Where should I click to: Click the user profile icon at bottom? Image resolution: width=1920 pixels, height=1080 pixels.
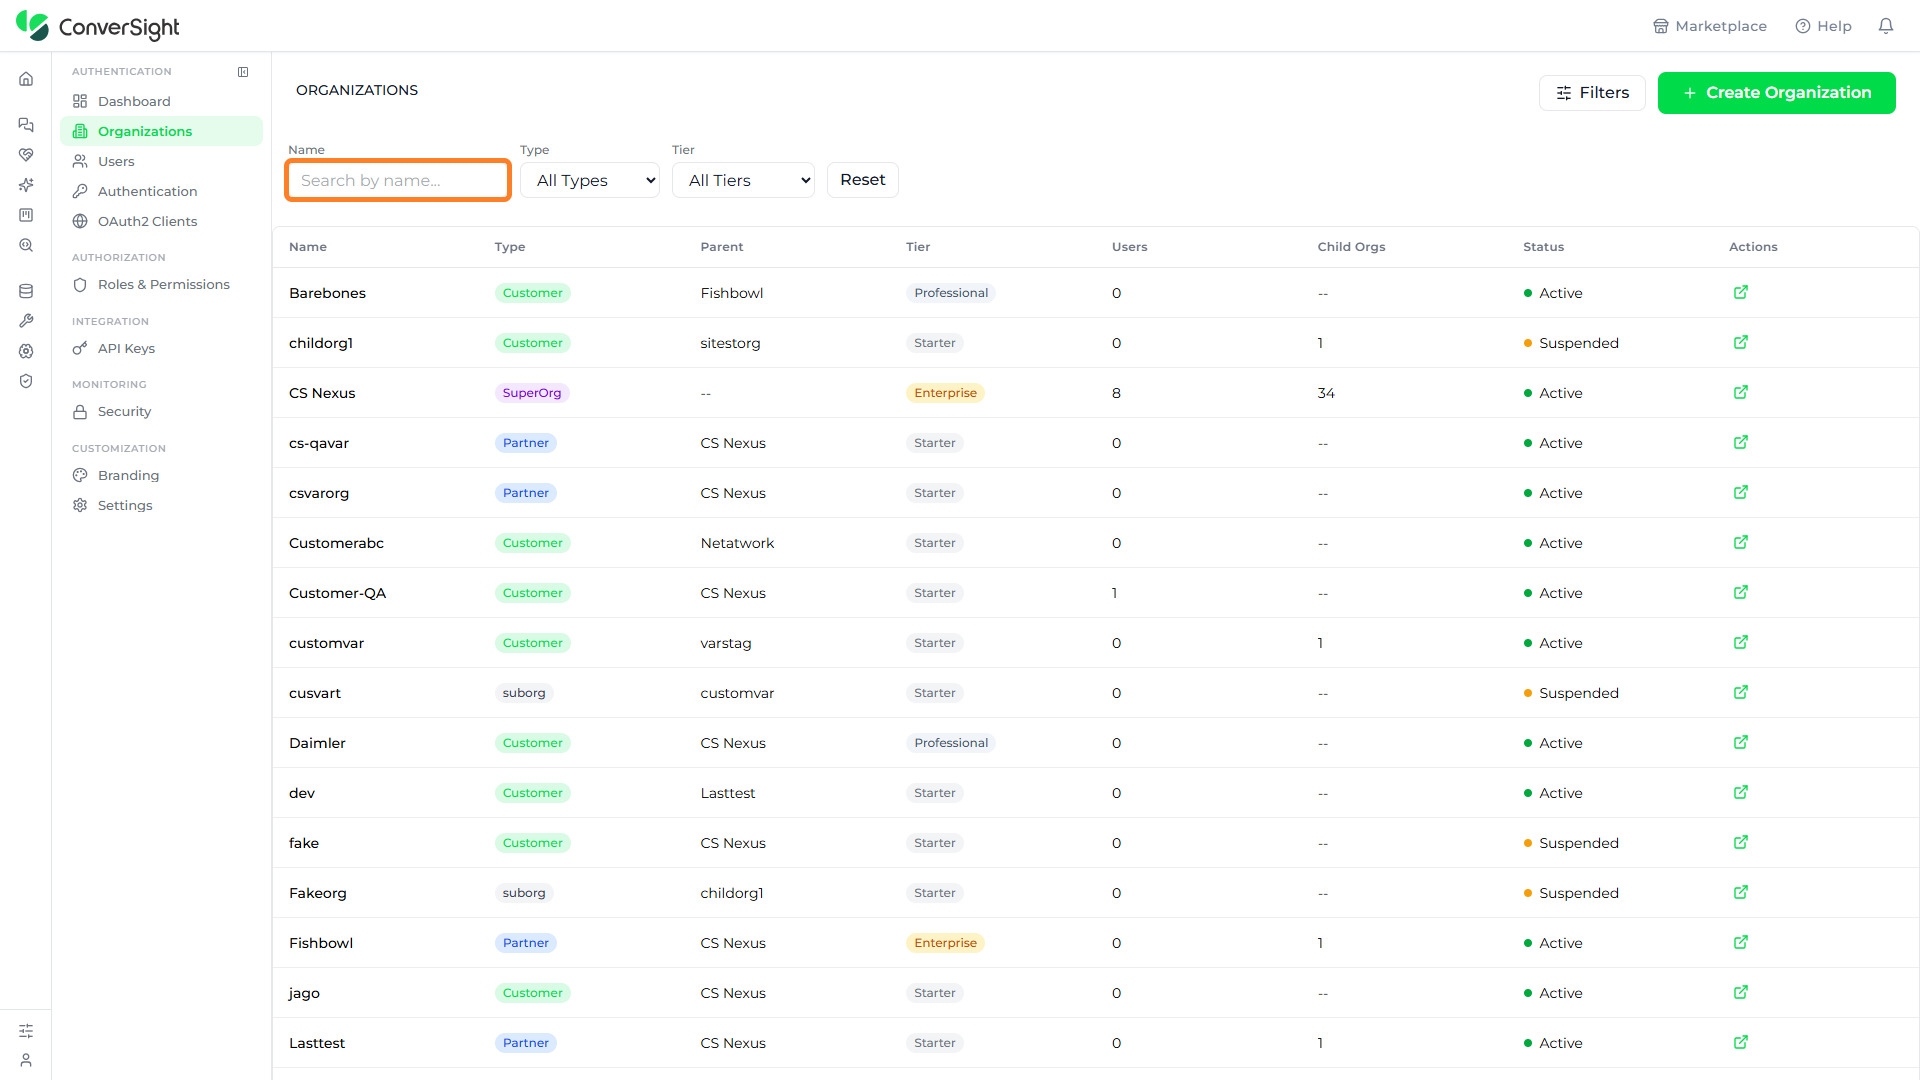(26, 1060)
